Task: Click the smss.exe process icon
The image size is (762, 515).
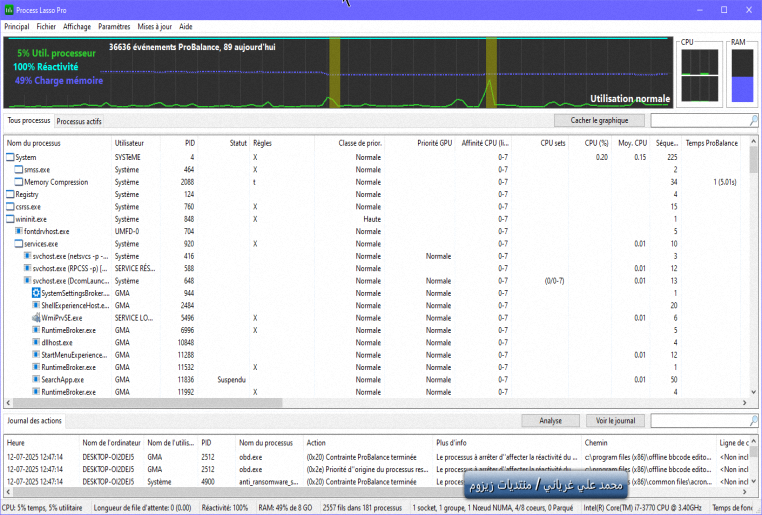Action: pyautogui.click(x=19, y=170)
